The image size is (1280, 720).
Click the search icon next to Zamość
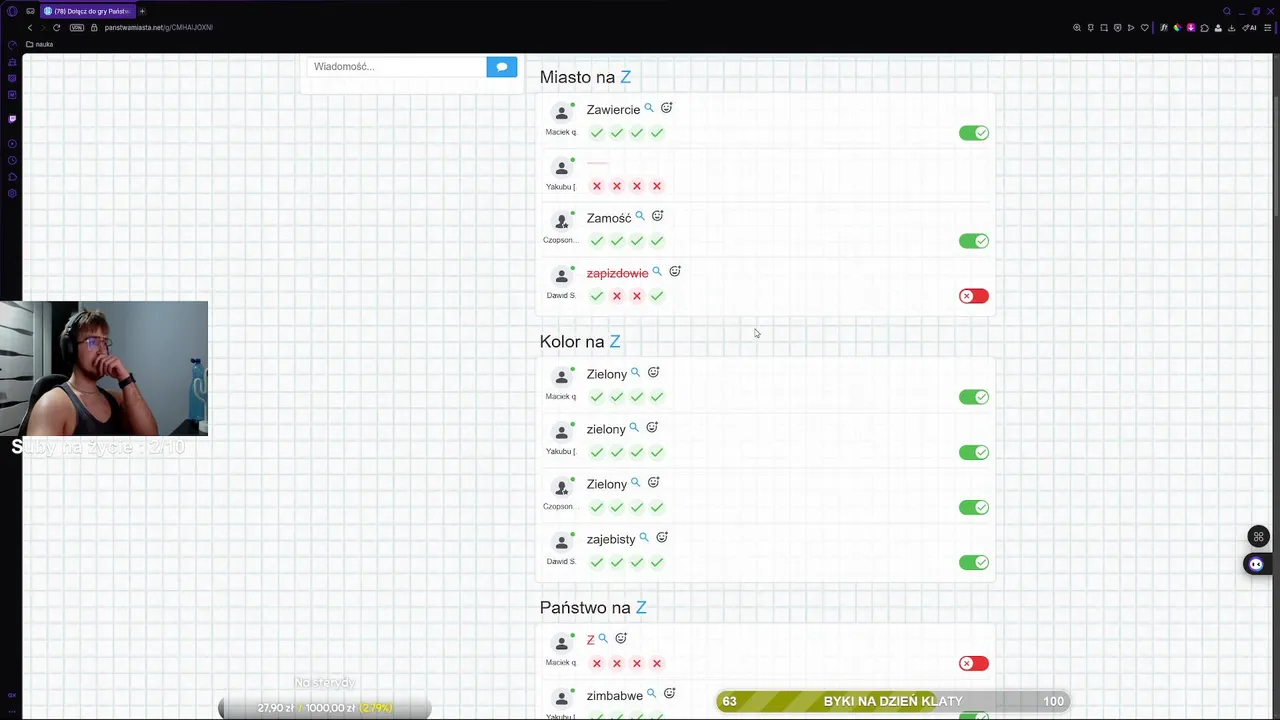[x=640, y=216]
